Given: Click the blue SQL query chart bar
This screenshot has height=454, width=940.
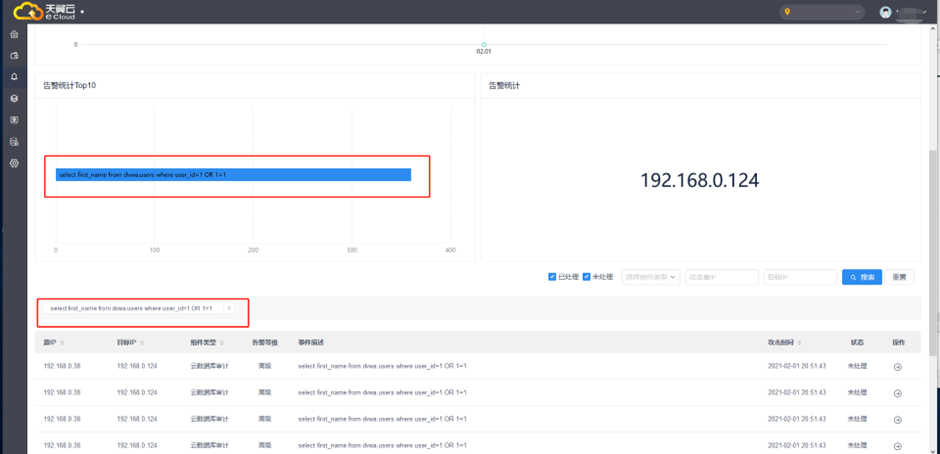Looking at the screenshot, I should click(x=233, y=175).
